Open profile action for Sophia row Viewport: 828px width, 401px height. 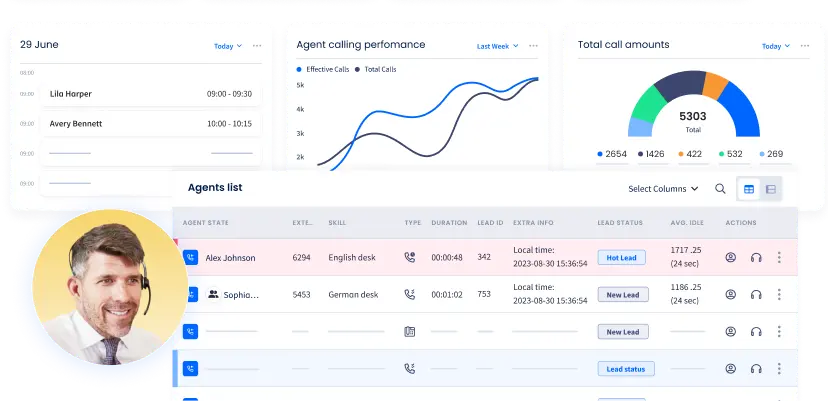[x=731, y=294]
